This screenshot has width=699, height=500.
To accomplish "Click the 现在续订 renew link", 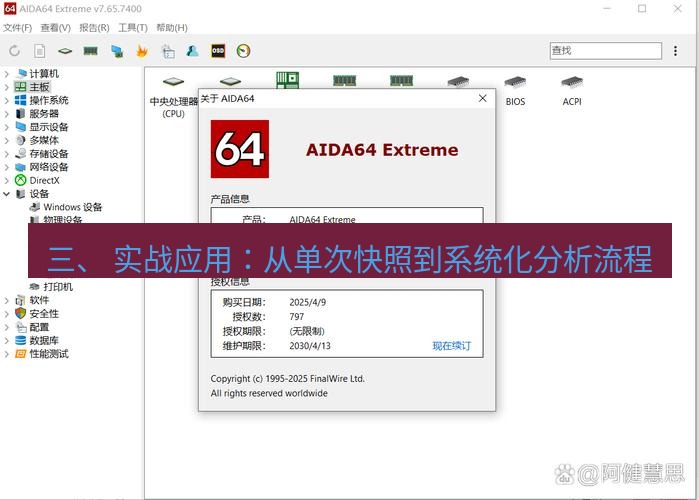I will (451, 346).
